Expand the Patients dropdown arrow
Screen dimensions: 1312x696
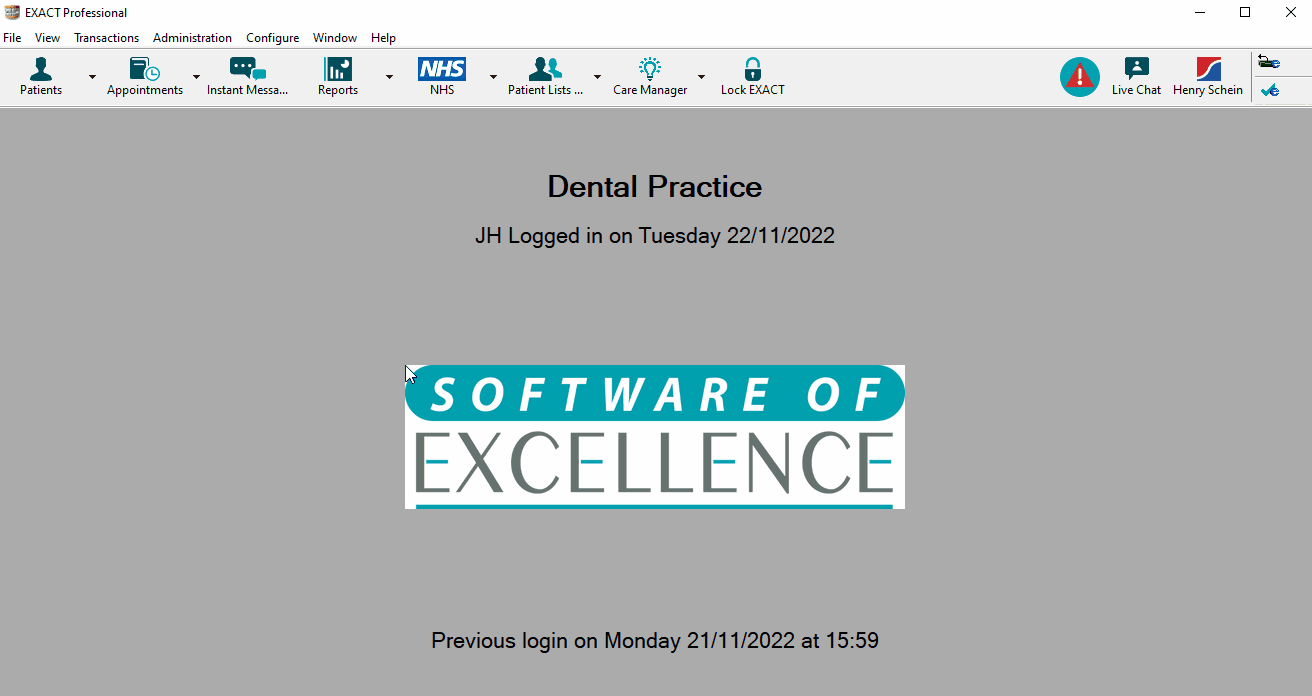coord(92,77)
